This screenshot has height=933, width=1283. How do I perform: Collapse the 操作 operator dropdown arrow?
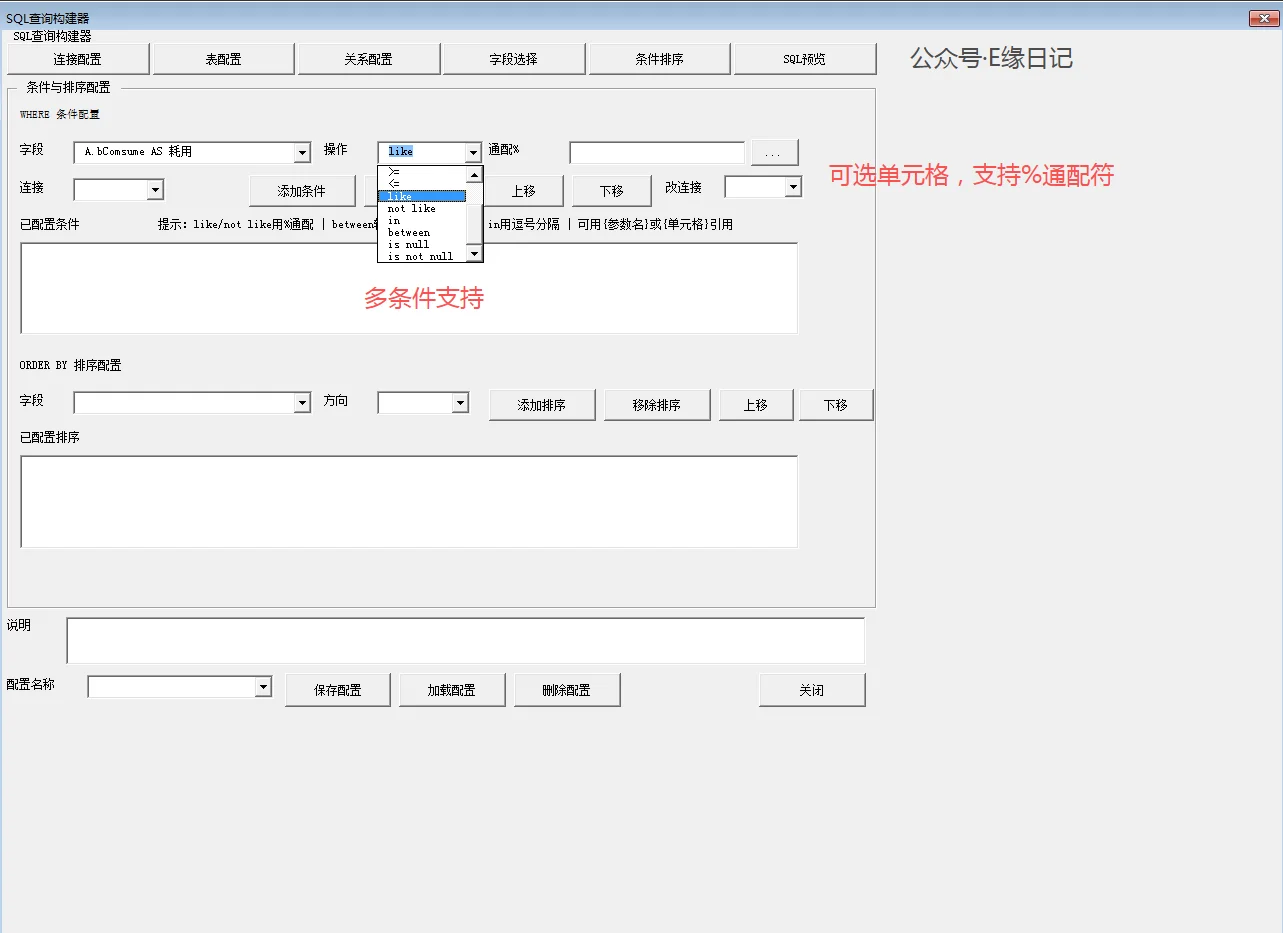tap(473, 152)
